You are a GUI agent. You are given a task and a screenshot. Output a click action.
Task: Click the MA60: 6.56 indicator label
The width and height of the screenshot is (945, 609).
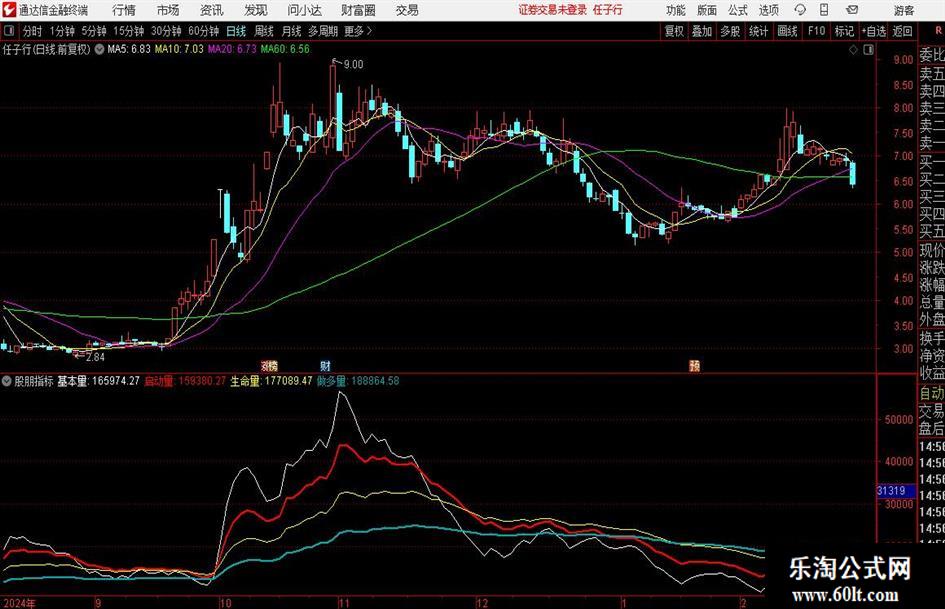(285, 49)
